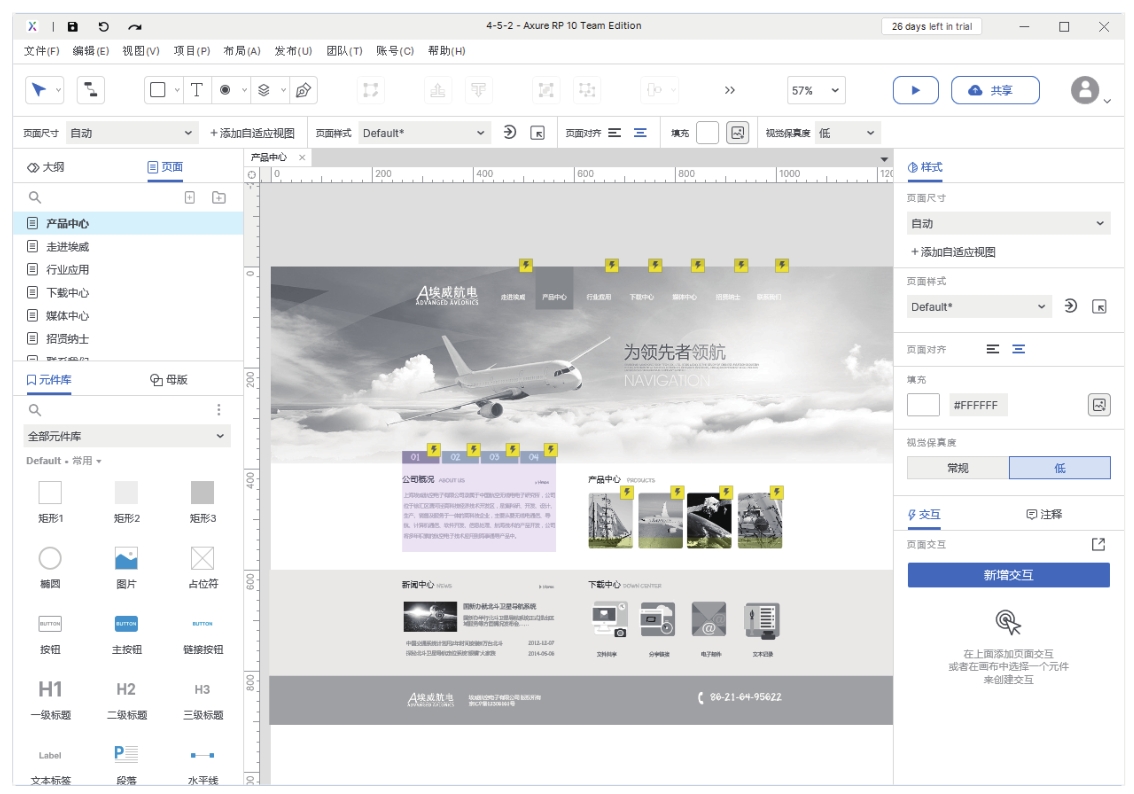1134x794 pixels.
Task: Set visual fidelity to 常规
Action: pyautogui.click(x=958, y=468)
